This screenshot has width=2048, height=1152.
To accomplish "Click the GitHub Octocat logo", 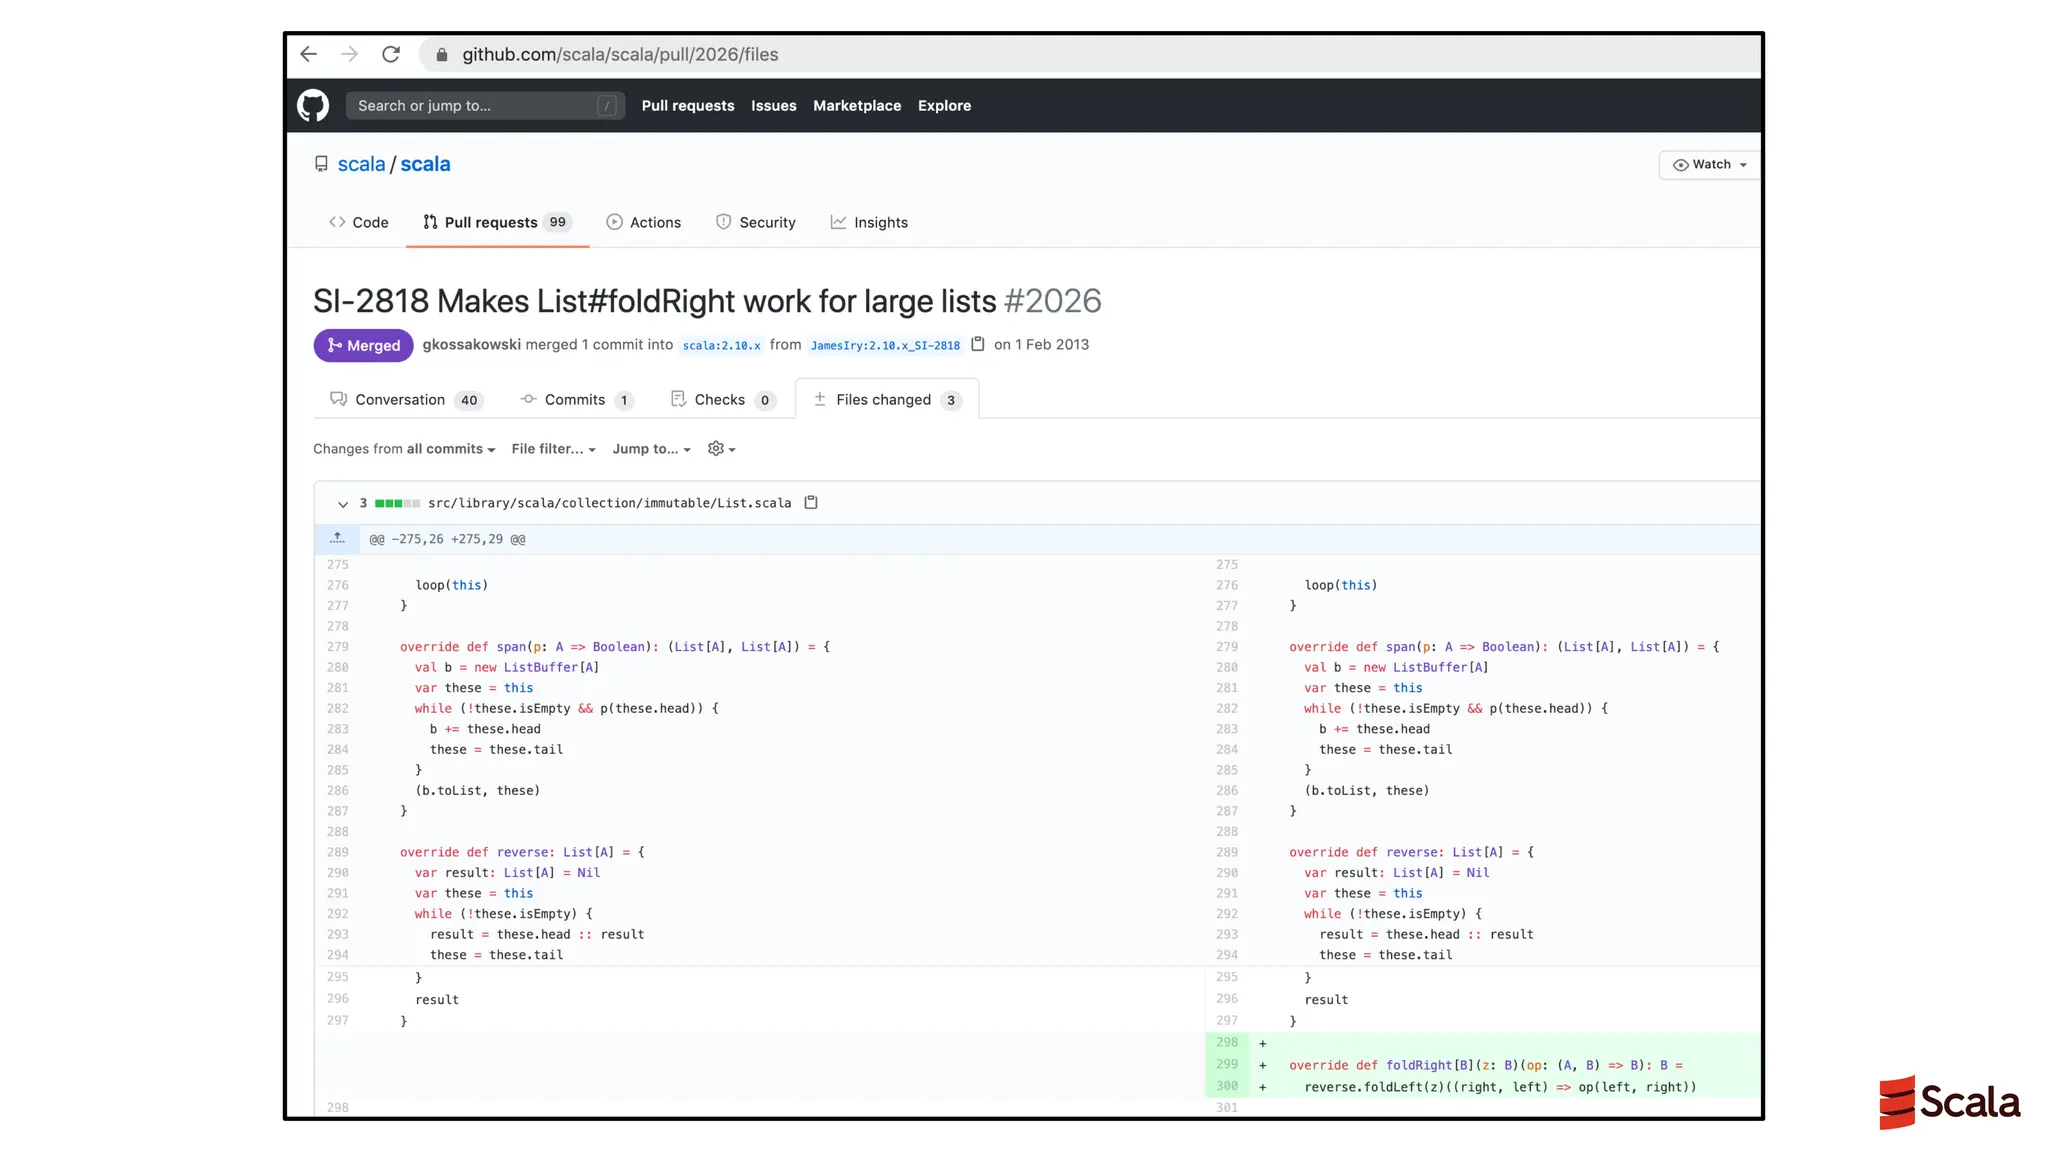I will (313, 105).
